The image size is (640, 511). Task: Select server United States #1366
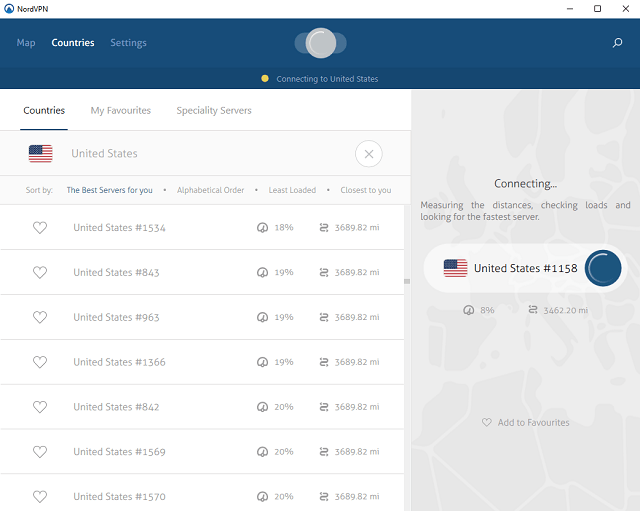(202, 362)
